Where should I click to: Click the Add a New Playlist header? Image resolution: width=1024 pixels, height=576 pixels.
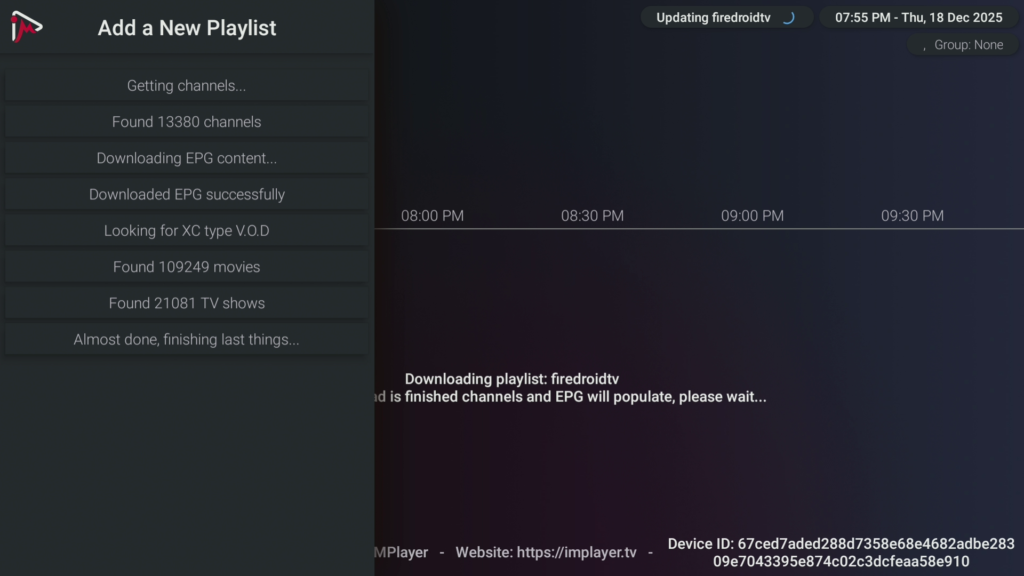click(187, 28)
